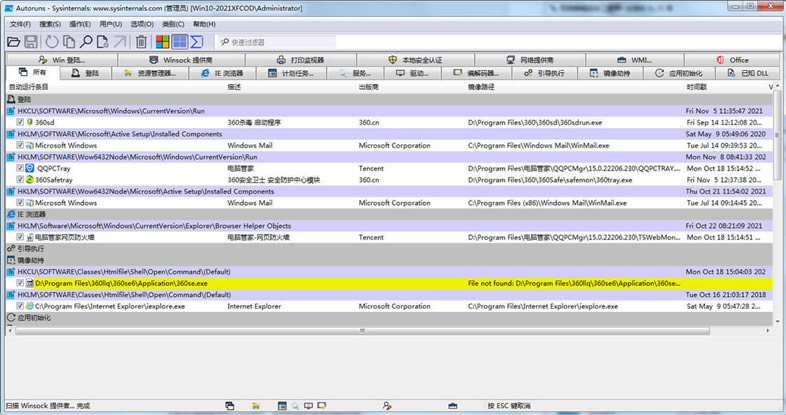
Task: Sort by the 出版商 column header
Action: tap(370, 87)
